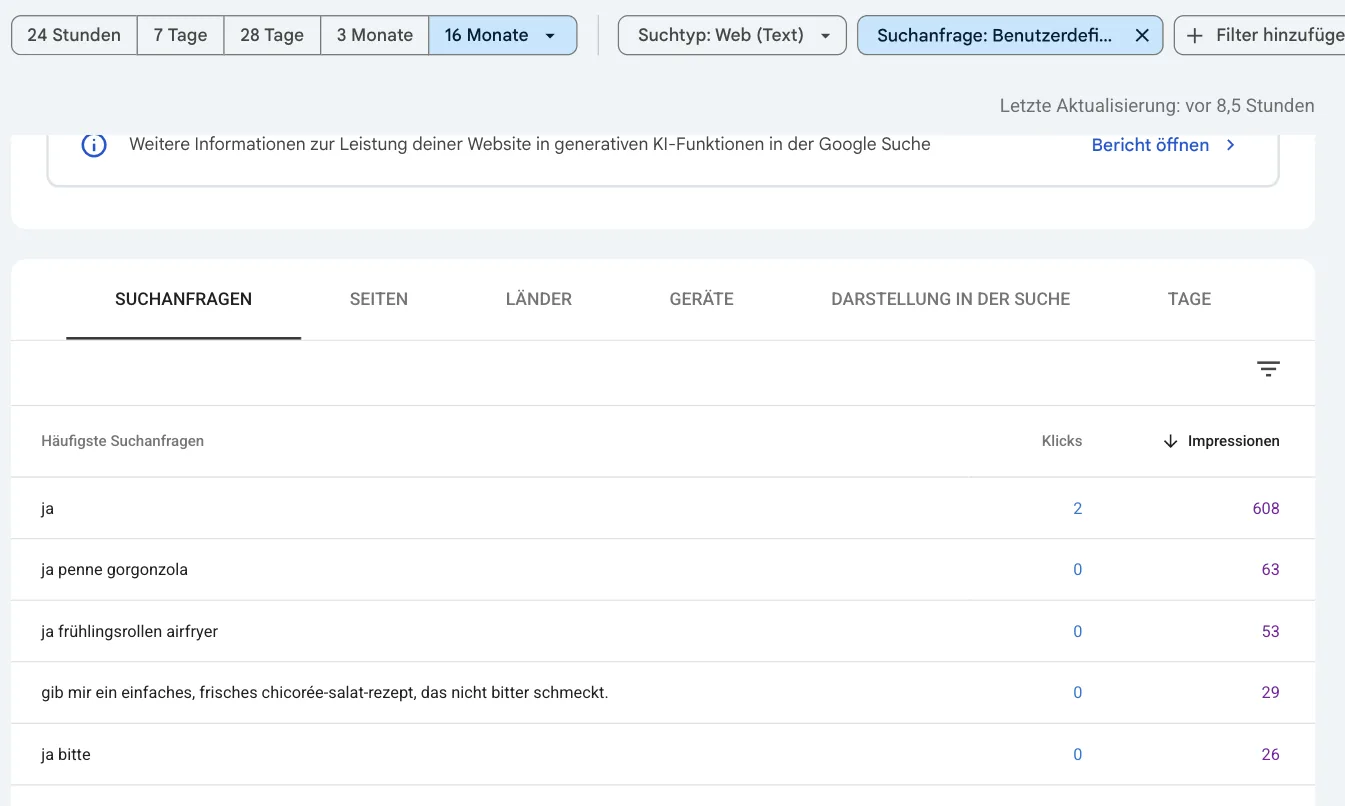Select the 7 Tage date range
The width and height of the screenshot is (1345, 806).
(x=180, y=35)
